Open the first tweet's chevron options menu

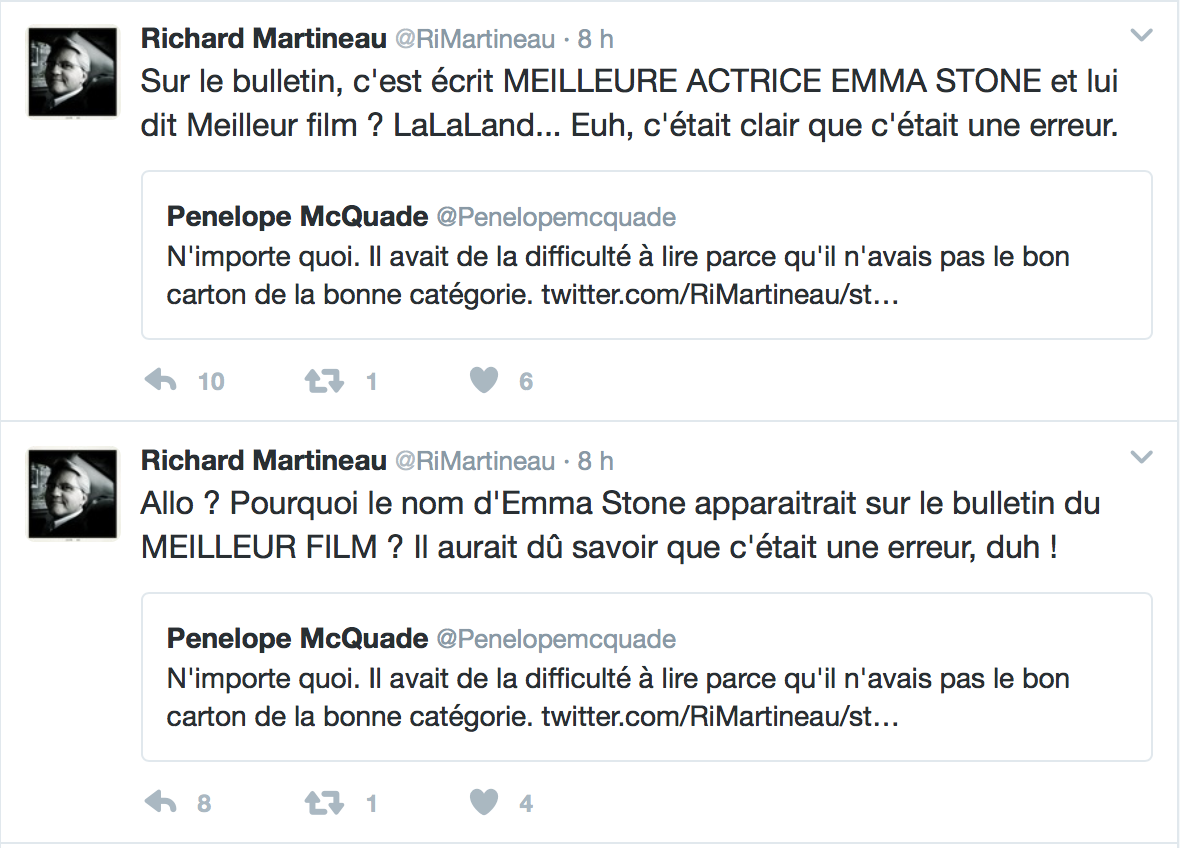1142,35
